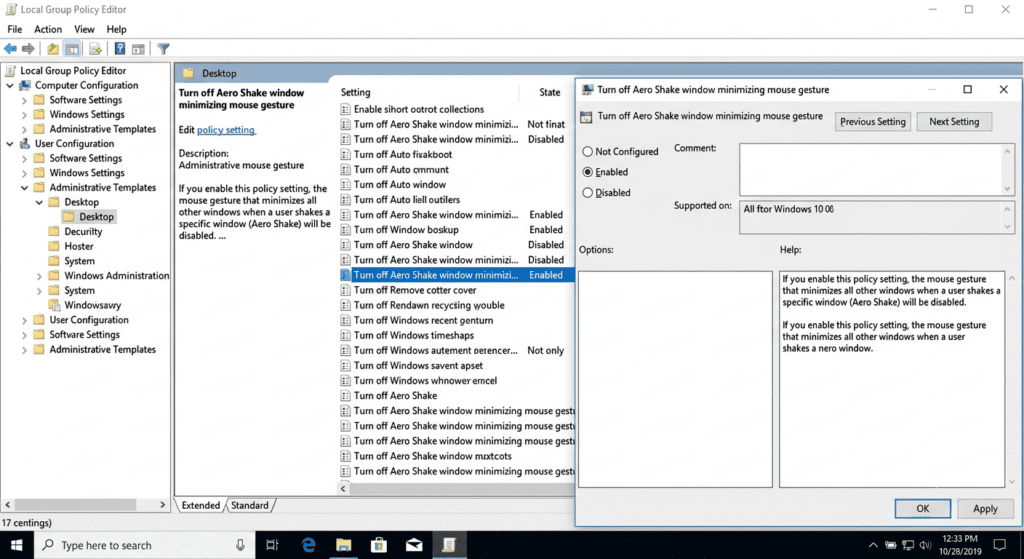Image resolution: width=1024 pixels, height=559 pixels.
Task: Click the Hoster folder icon in the tree
Action: (x=54, y=246)
